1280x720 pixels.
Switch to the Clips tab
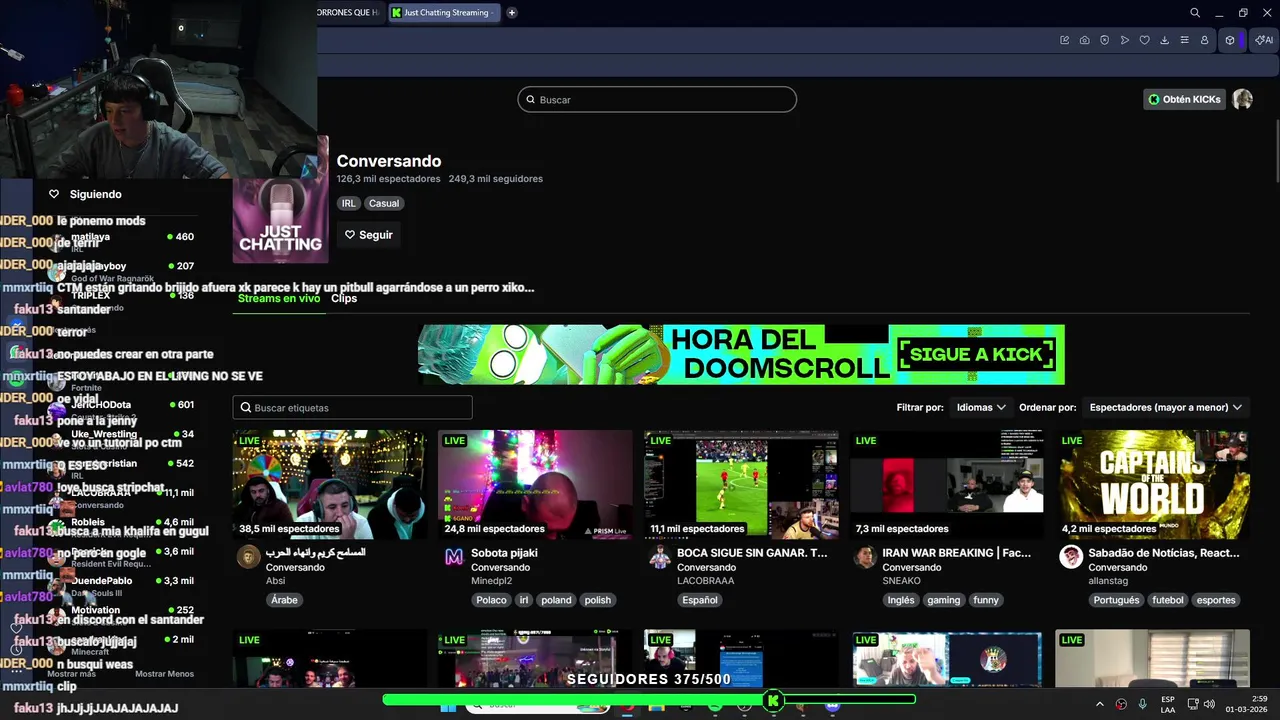344,298
